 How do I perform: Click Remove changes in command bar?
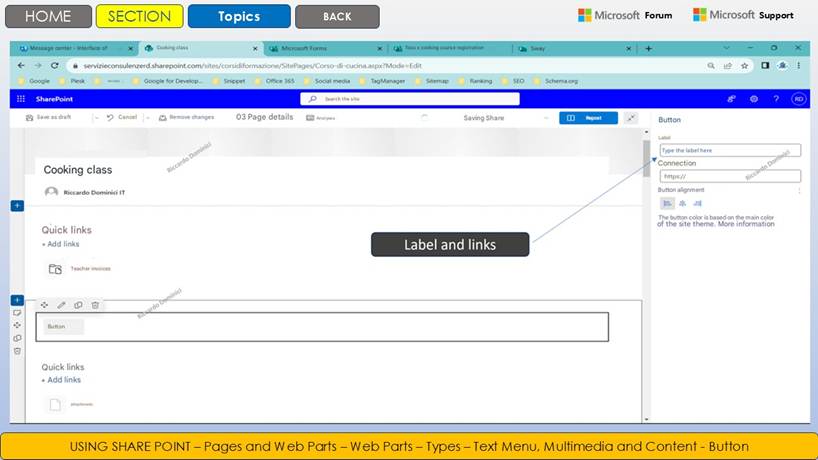(x=186, y=117)
